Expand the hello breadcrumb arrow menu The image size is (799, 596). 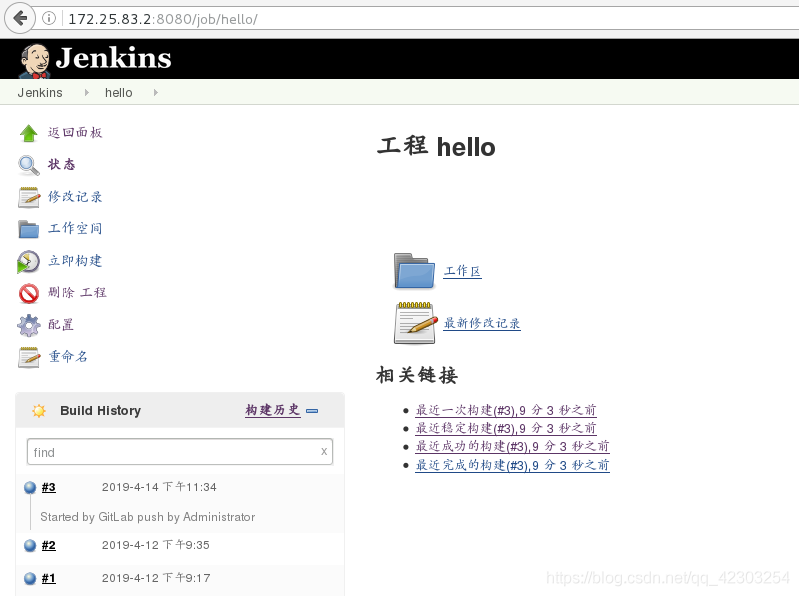coord(155,92)
